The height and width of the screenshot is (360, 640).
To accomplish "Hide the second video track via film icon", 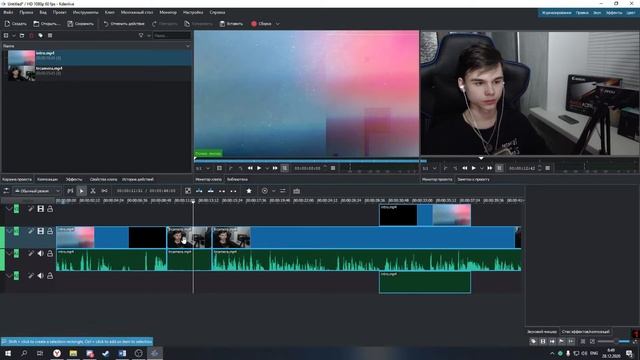I will (40, 231).
